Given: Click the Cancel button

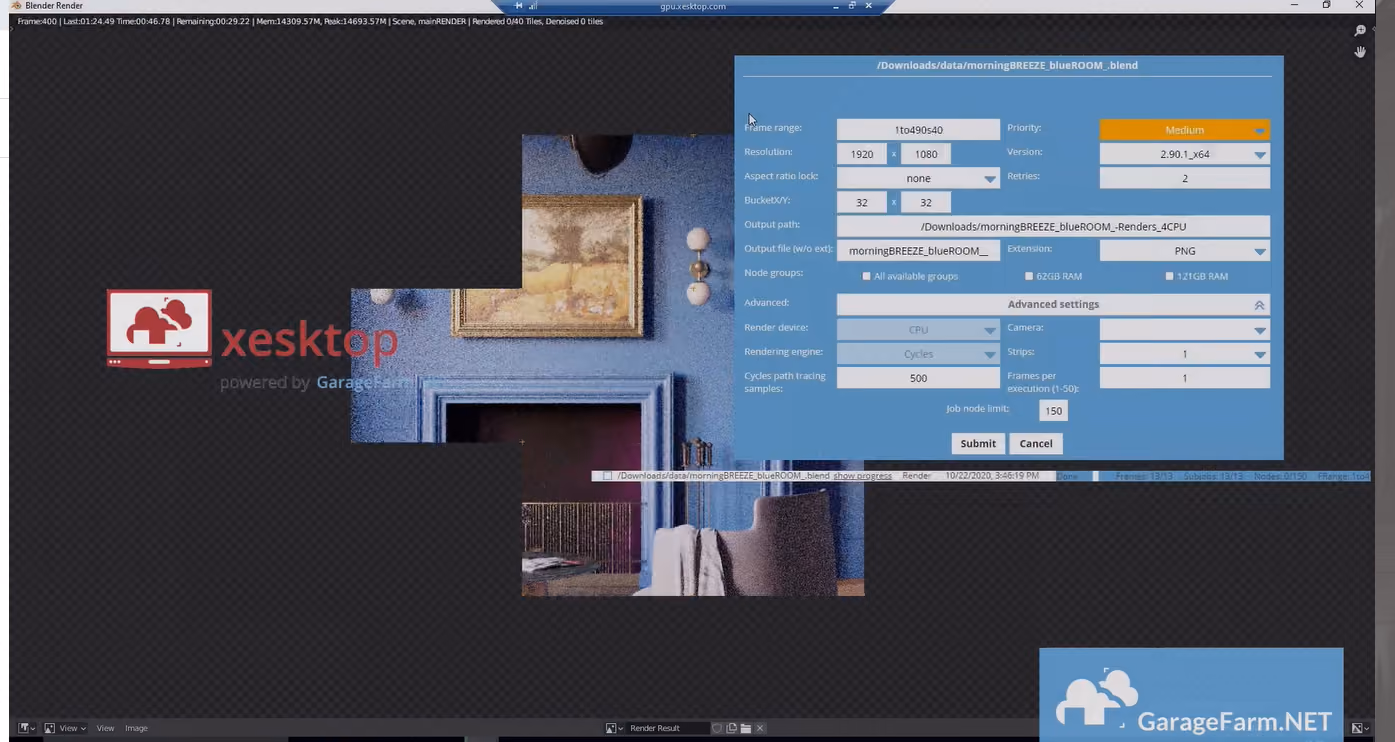Looking at the screenshot, I should [x=1036, y=443].
